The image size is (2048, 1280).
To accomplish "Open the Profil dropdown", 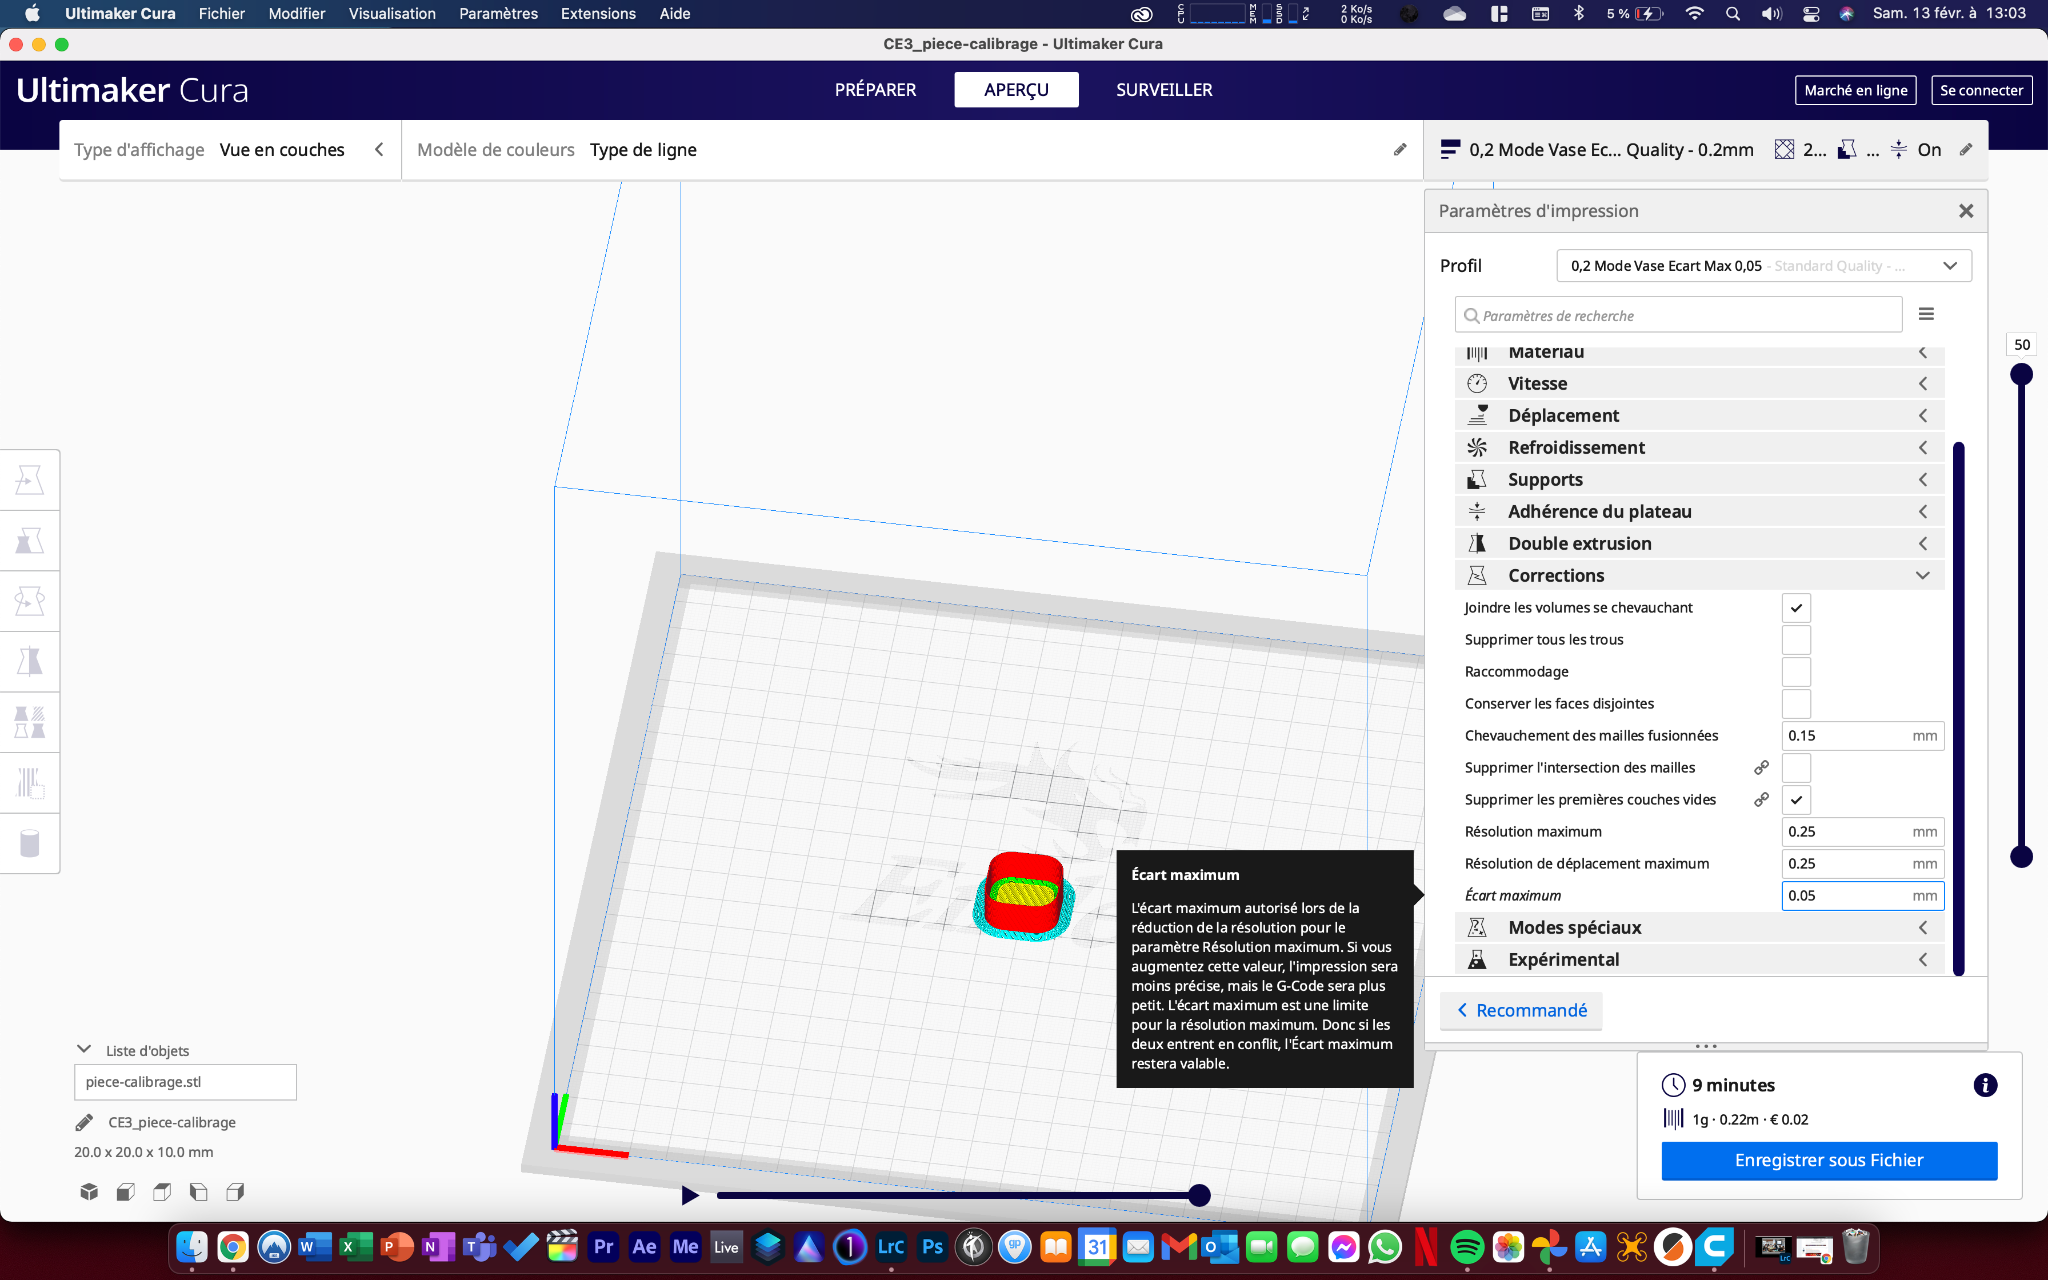I will 1764,266.
